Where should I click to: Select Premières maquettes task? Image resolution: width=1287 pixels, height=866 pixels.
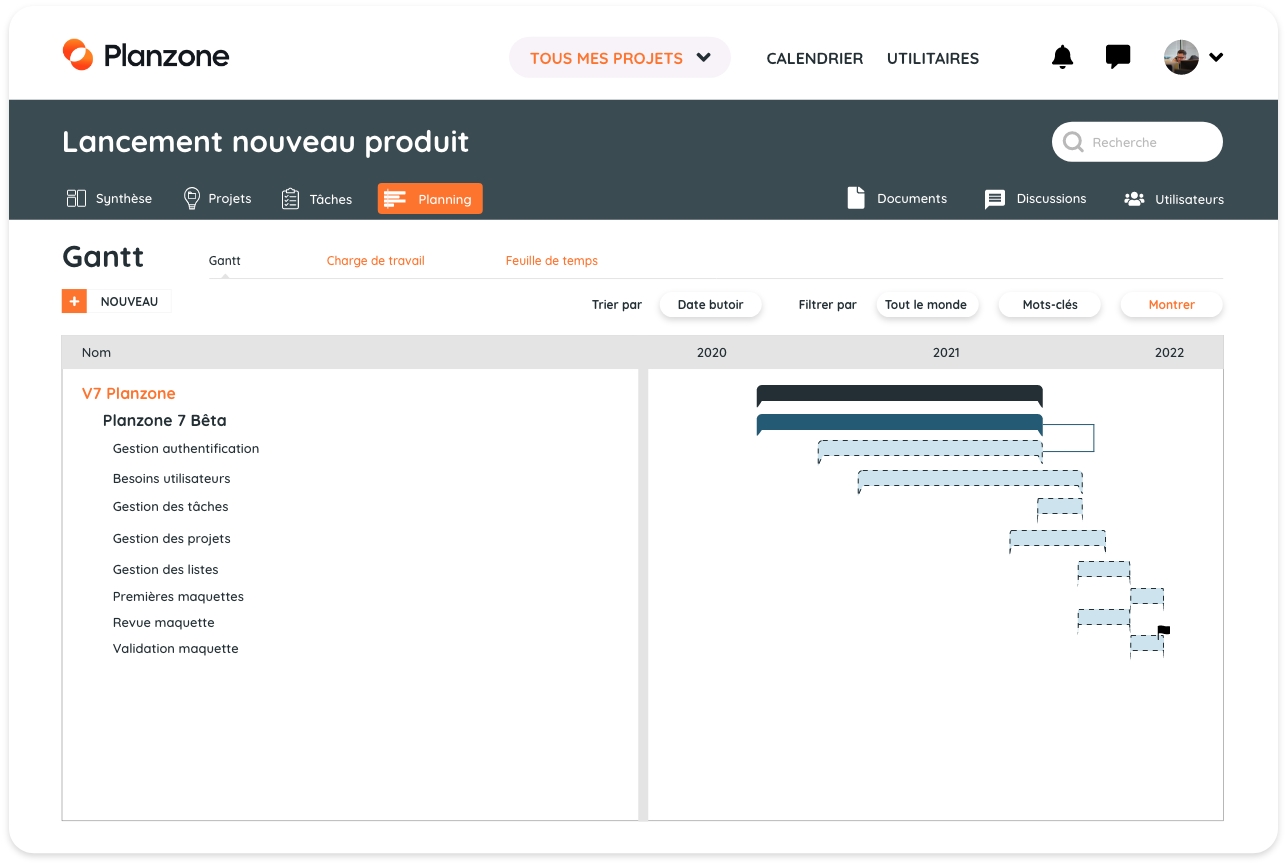point(178,596)
